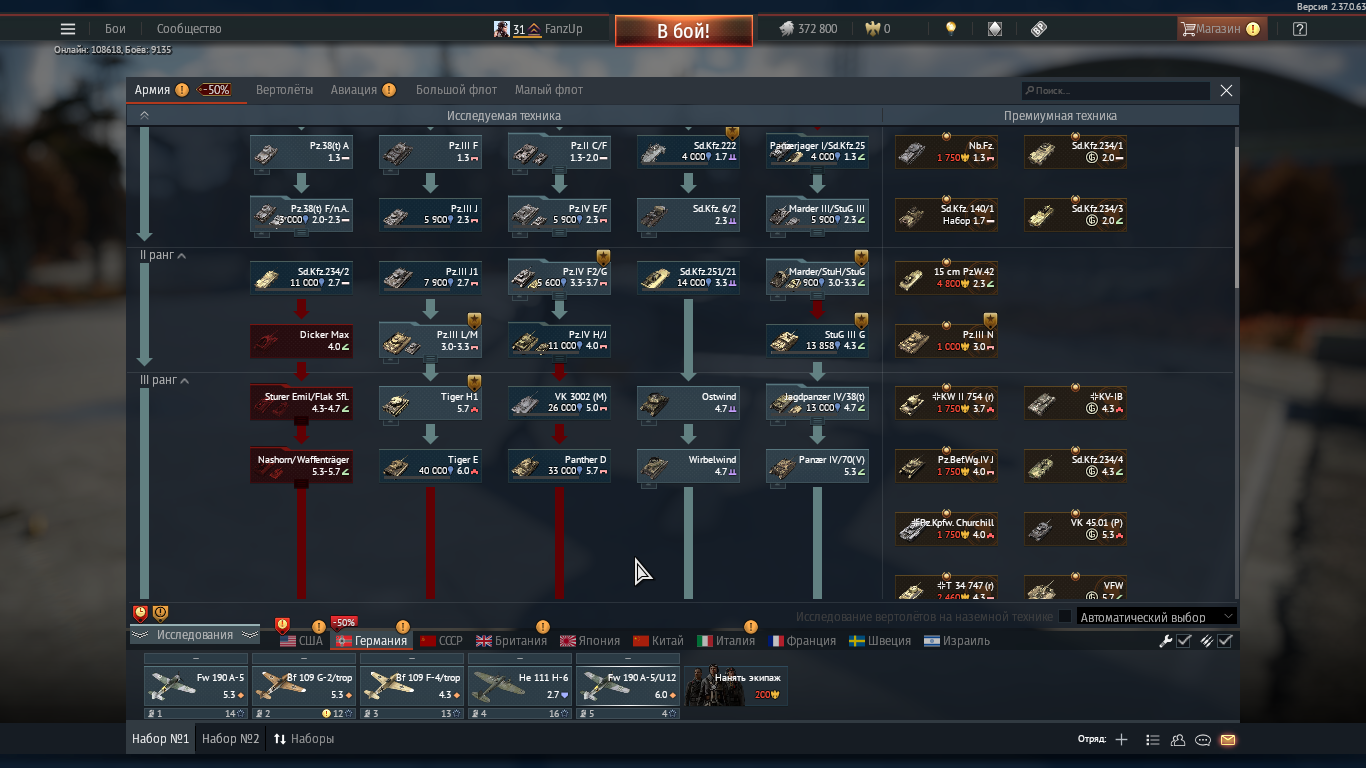Screen dimensions: 1366x768
Task: Select crew slot Fw 190 A-5
Action: click(196, 686)
